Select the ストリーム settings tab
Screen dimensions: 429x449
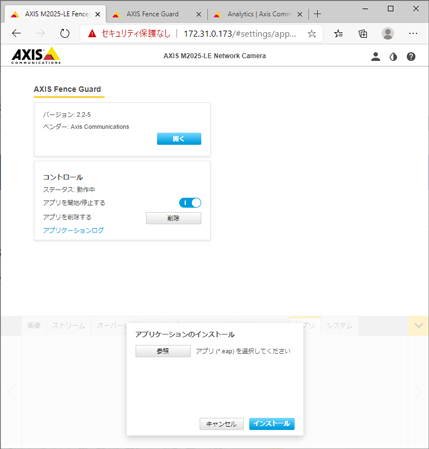tap(69, 326)
